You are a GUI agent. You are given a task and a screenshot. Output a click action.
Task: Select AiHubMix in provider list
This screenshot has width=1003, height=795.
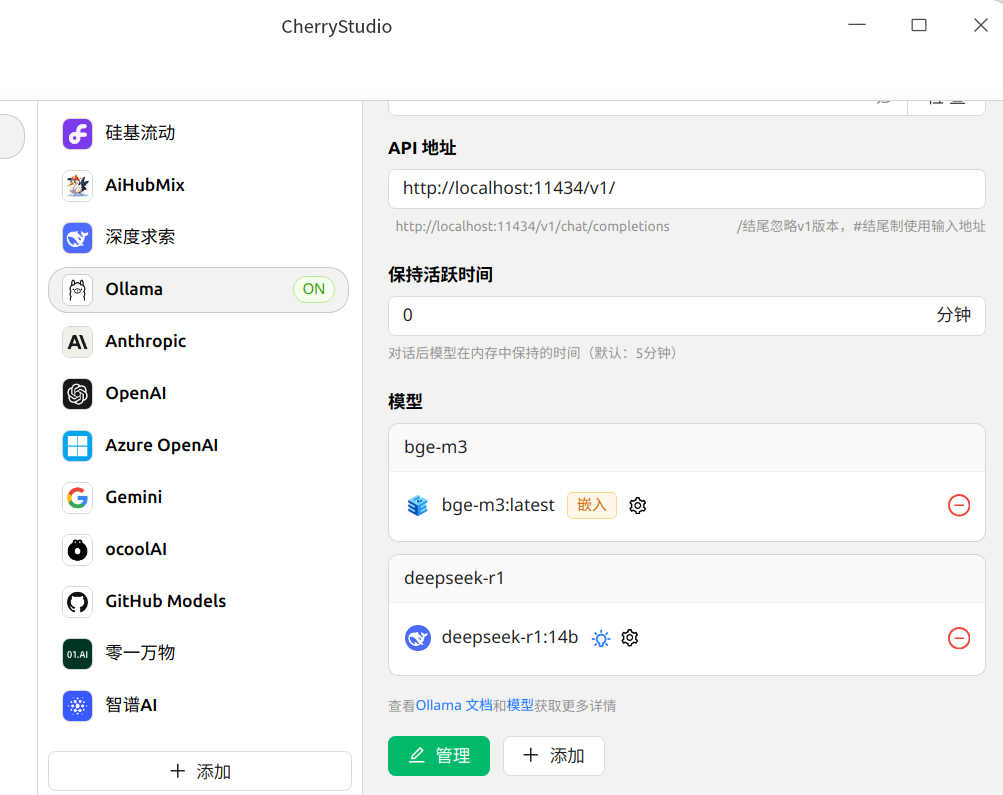(198, 185)
